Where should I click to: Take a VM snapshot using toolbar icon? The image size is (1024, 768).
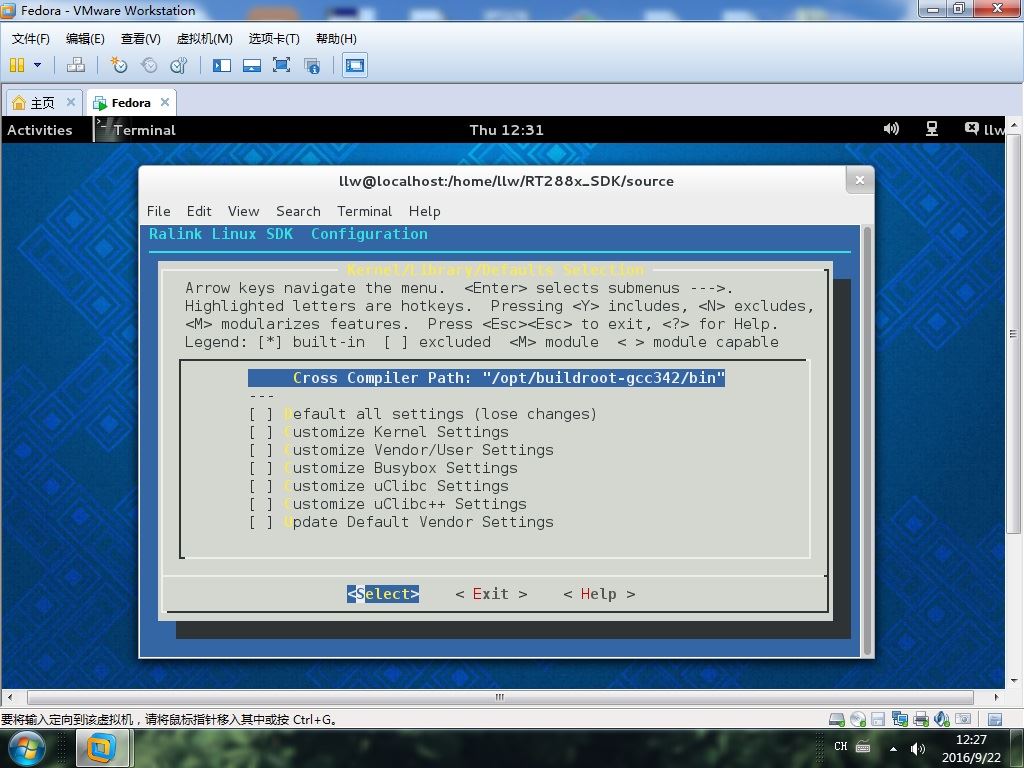(x=119, y=65)
